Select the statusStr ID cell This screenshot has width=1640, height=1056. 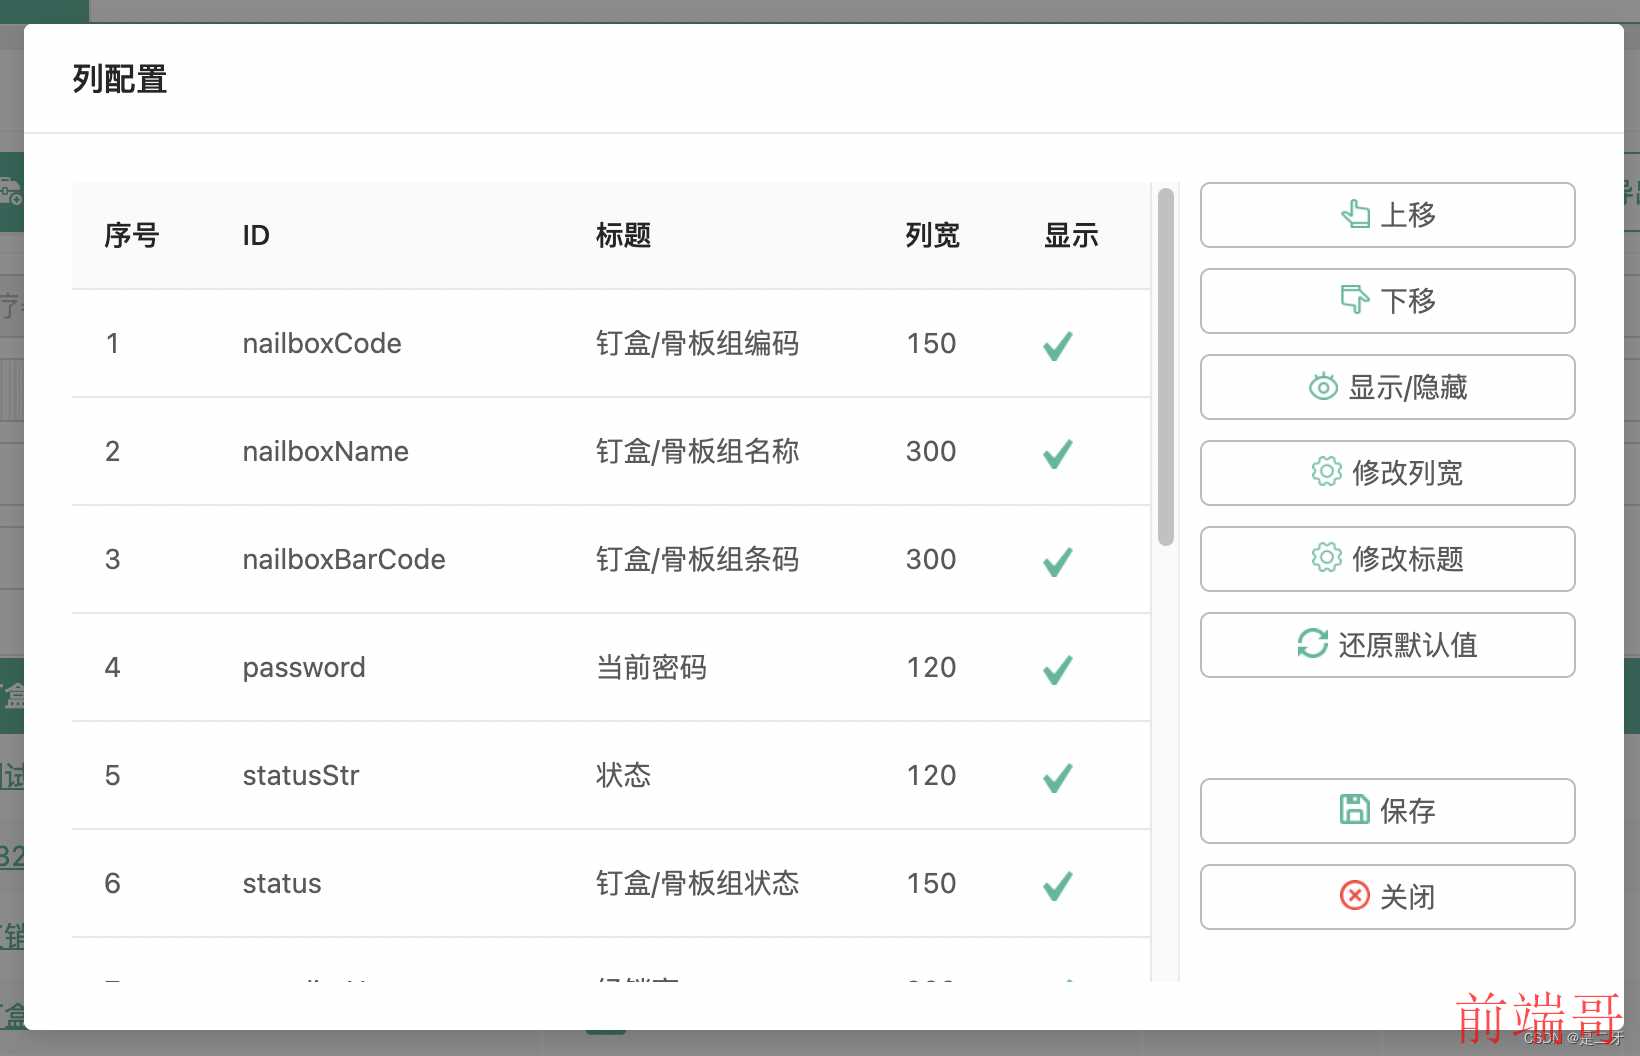(x=301, y=775)
